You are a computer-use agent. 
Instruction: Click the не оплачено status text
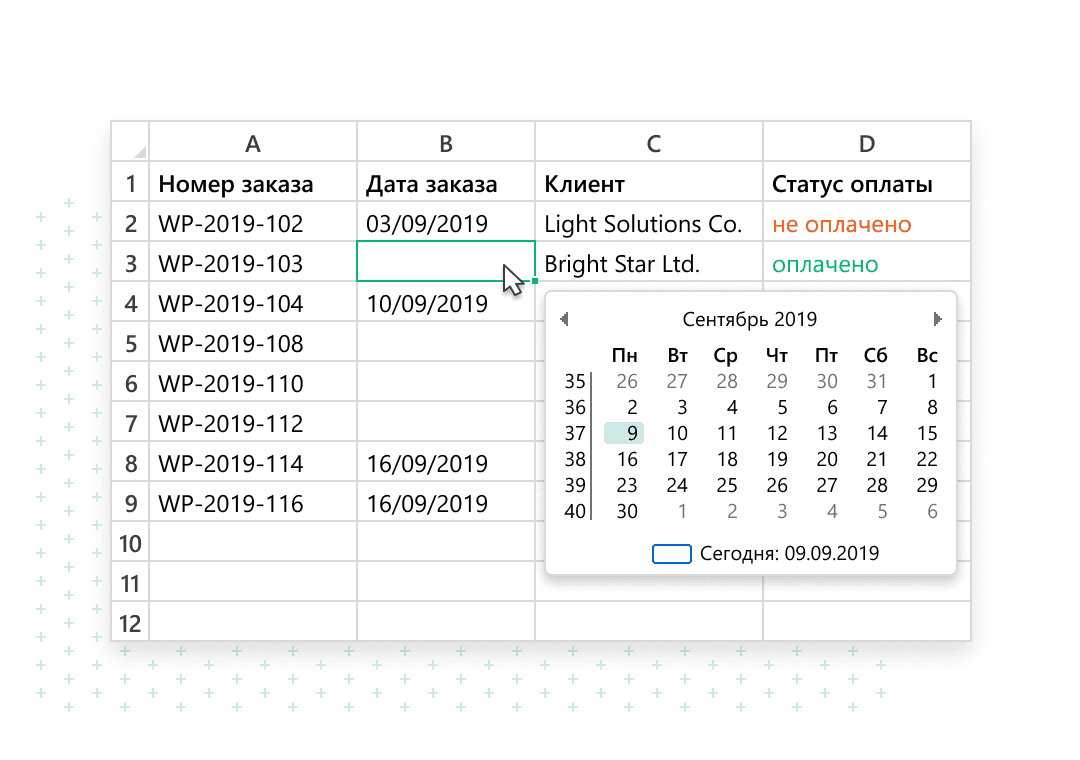pyautogui.click(x=842, y=224)
